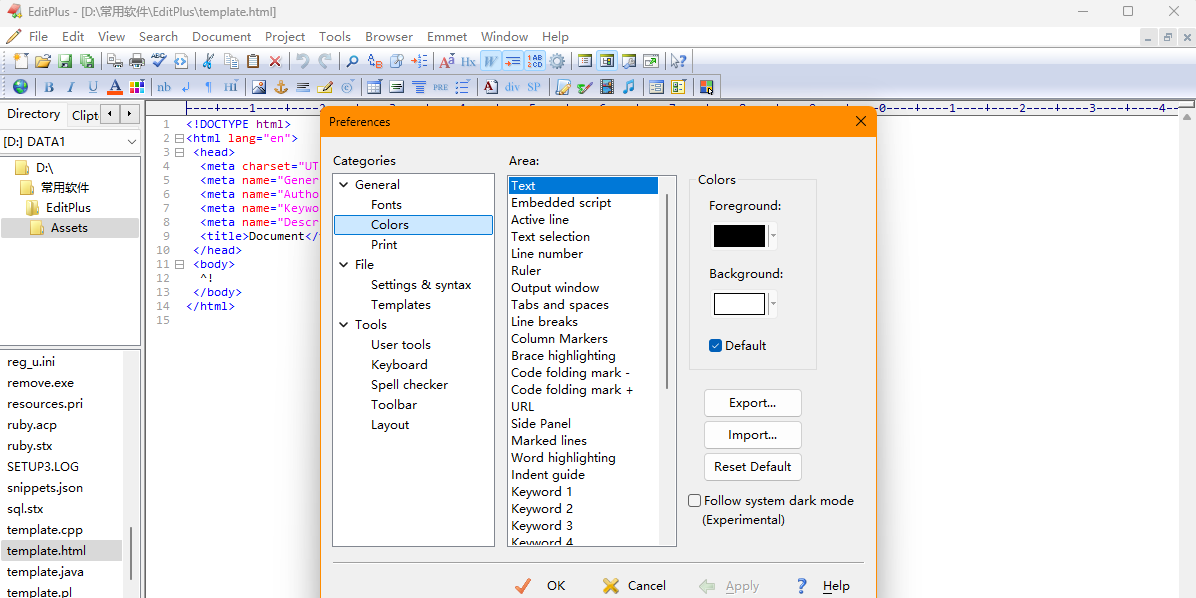Fold the head tag on line 3
This screenshot has height=598, width=1196.
tap(179, 153)
